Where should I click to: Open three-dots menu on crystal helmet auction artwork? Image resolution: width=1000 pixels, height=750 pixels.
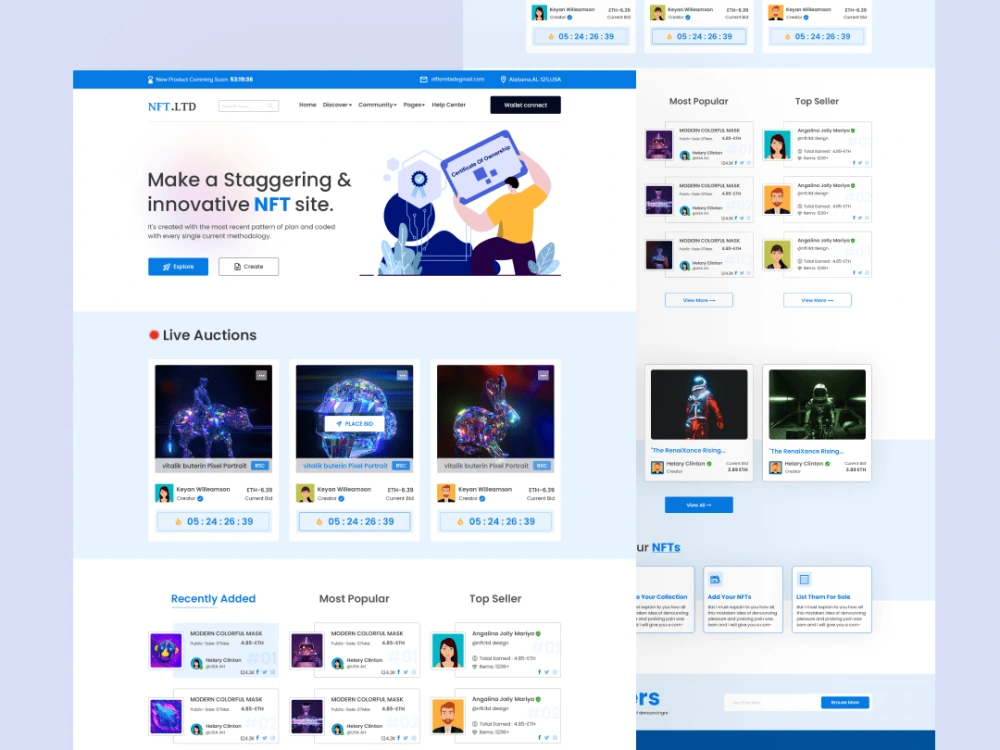click(402, 376)
